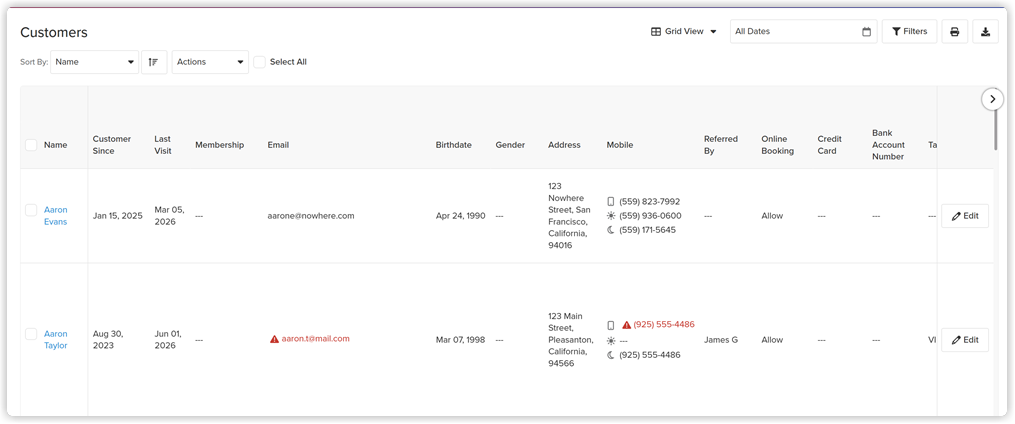Click the vertical scrollbar thumb
The height and width of the screenshot is (424, 1015).
[996, 131]
